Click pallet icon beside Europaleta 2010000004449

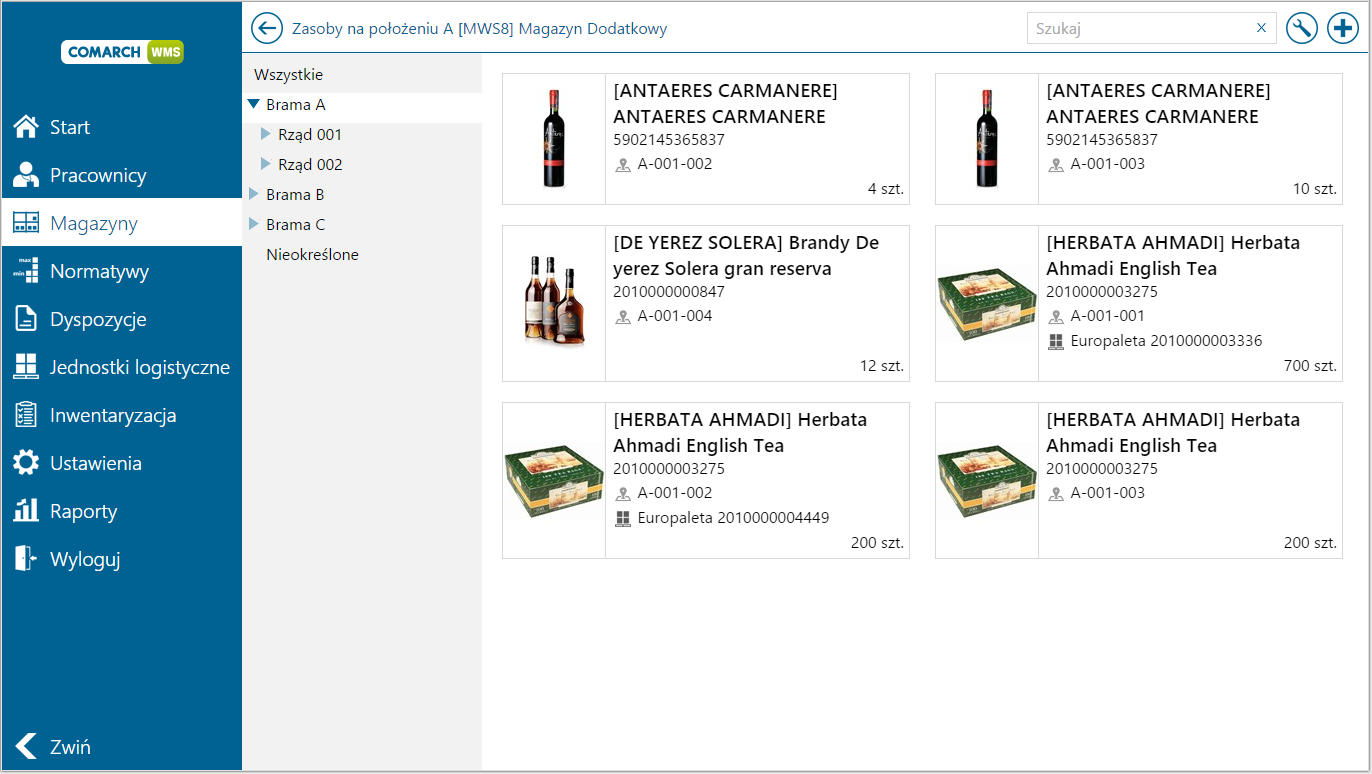(623, 519)
